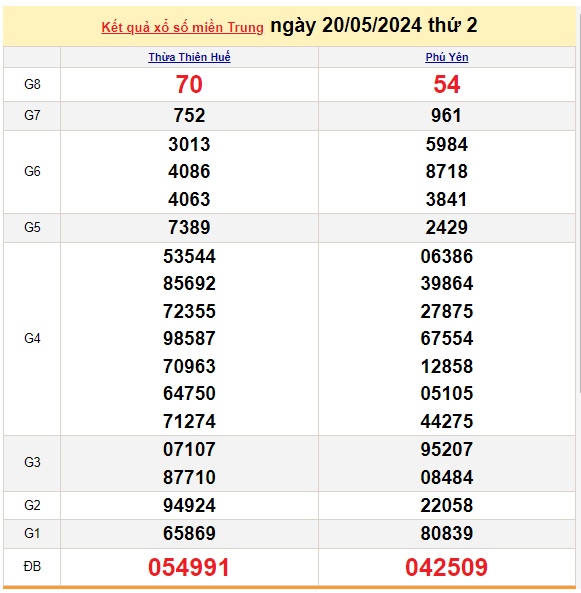Click the G4 number 44275
The width and height of the screenshot is (581, 593).
(x=447, y=421)
